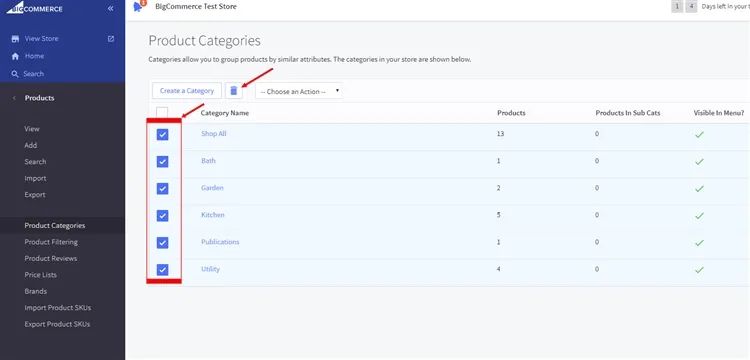Go back using Products chevron arrow
The height and width of the screenshot is (360, 750).
tap(14, 98)
